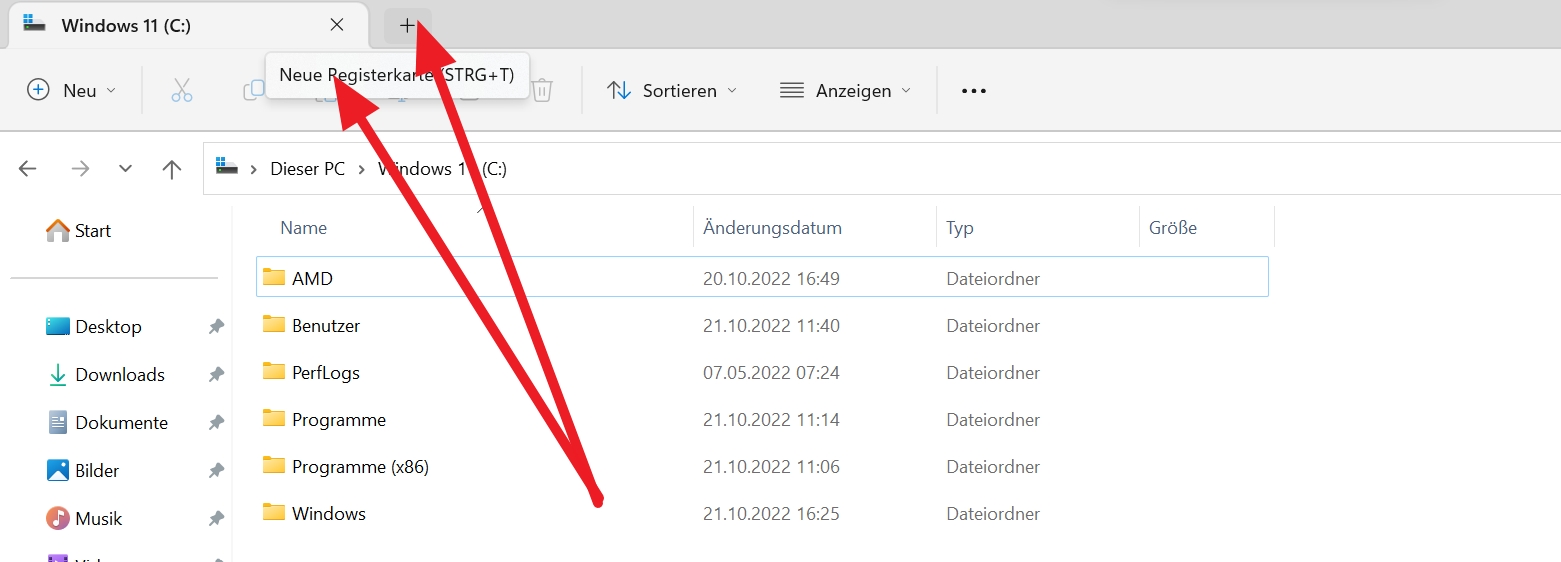Viewport: 1561px width, 562px height.
Task: Click pin icon next to Musik
Action: tap(216, 519)
